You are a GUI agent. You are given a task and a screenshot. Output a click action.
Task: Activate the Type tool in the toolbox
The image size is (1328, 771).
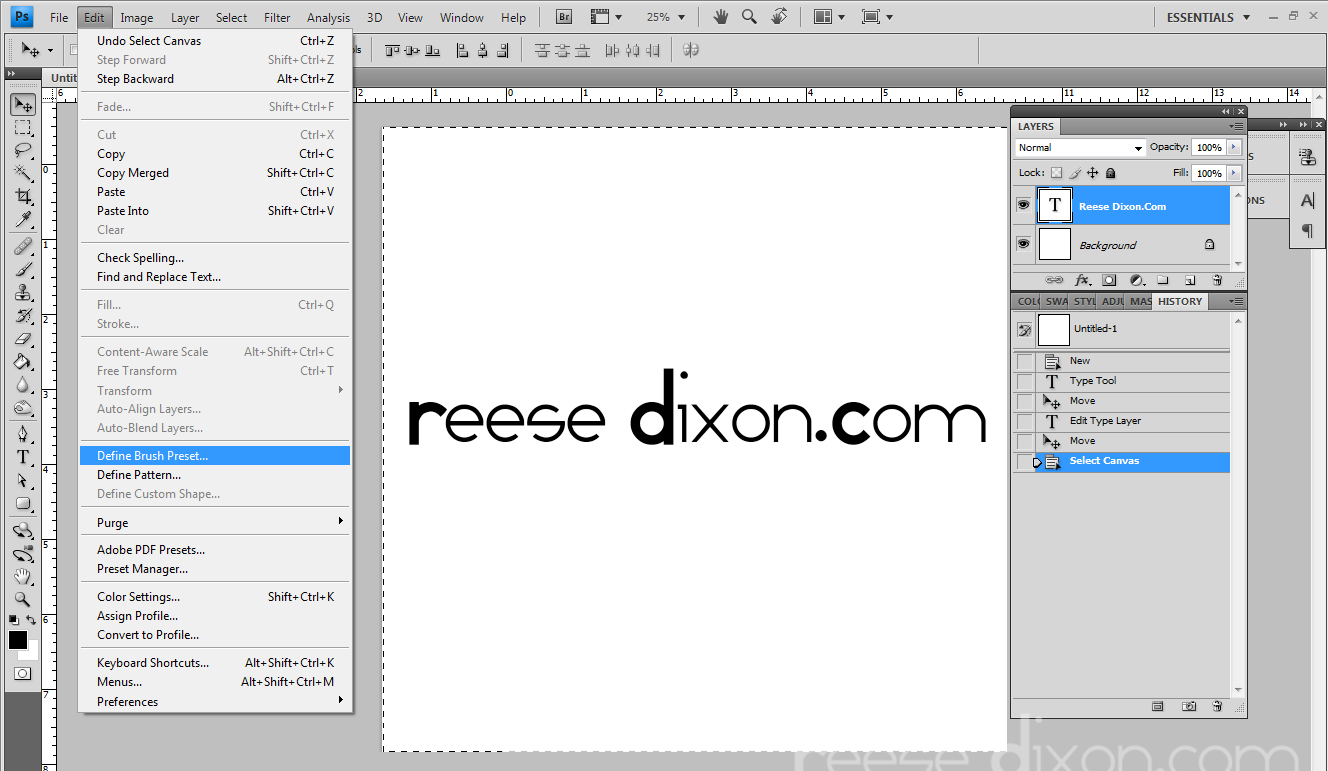(22, 456)
